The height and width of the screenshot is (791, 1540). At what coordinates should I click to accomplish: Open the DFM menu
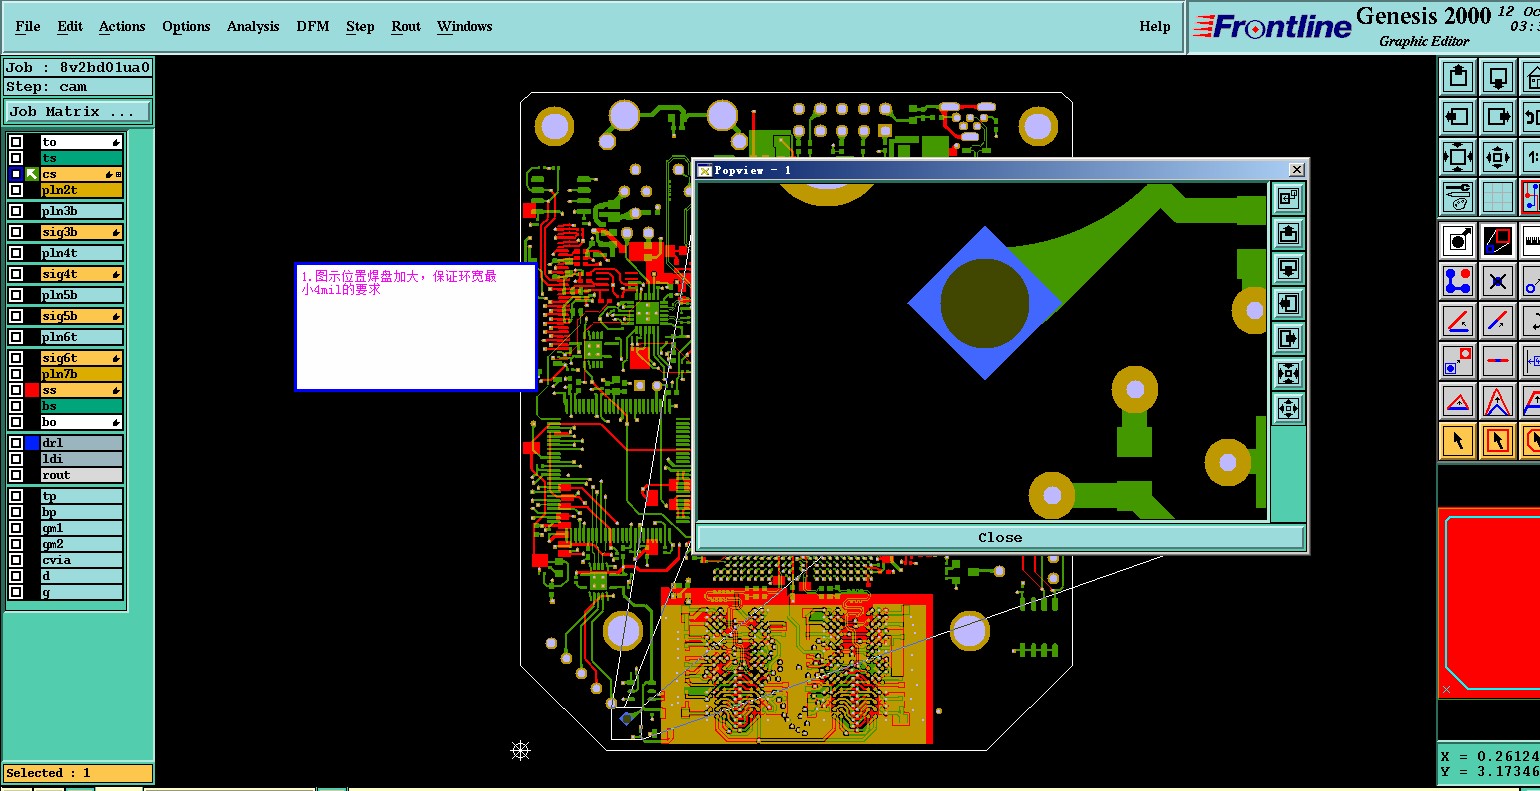313,26
